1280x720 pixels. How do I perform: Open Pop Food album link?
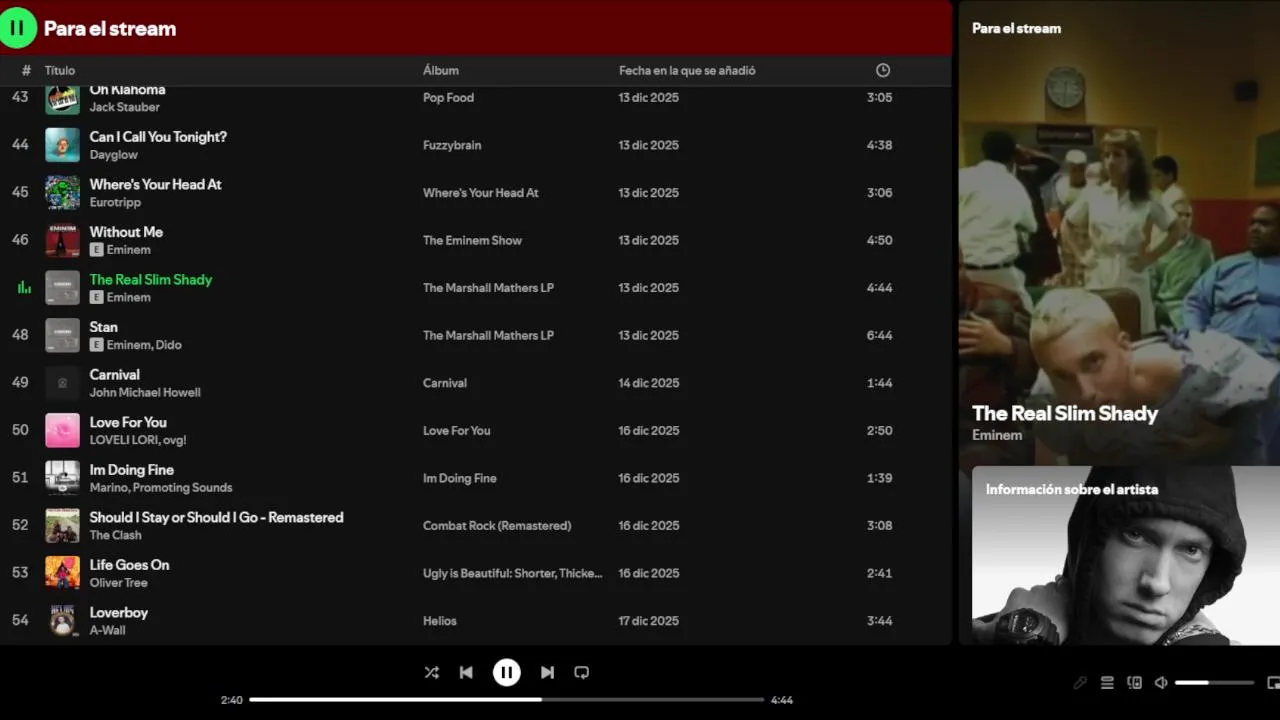(x=448, y=98)
